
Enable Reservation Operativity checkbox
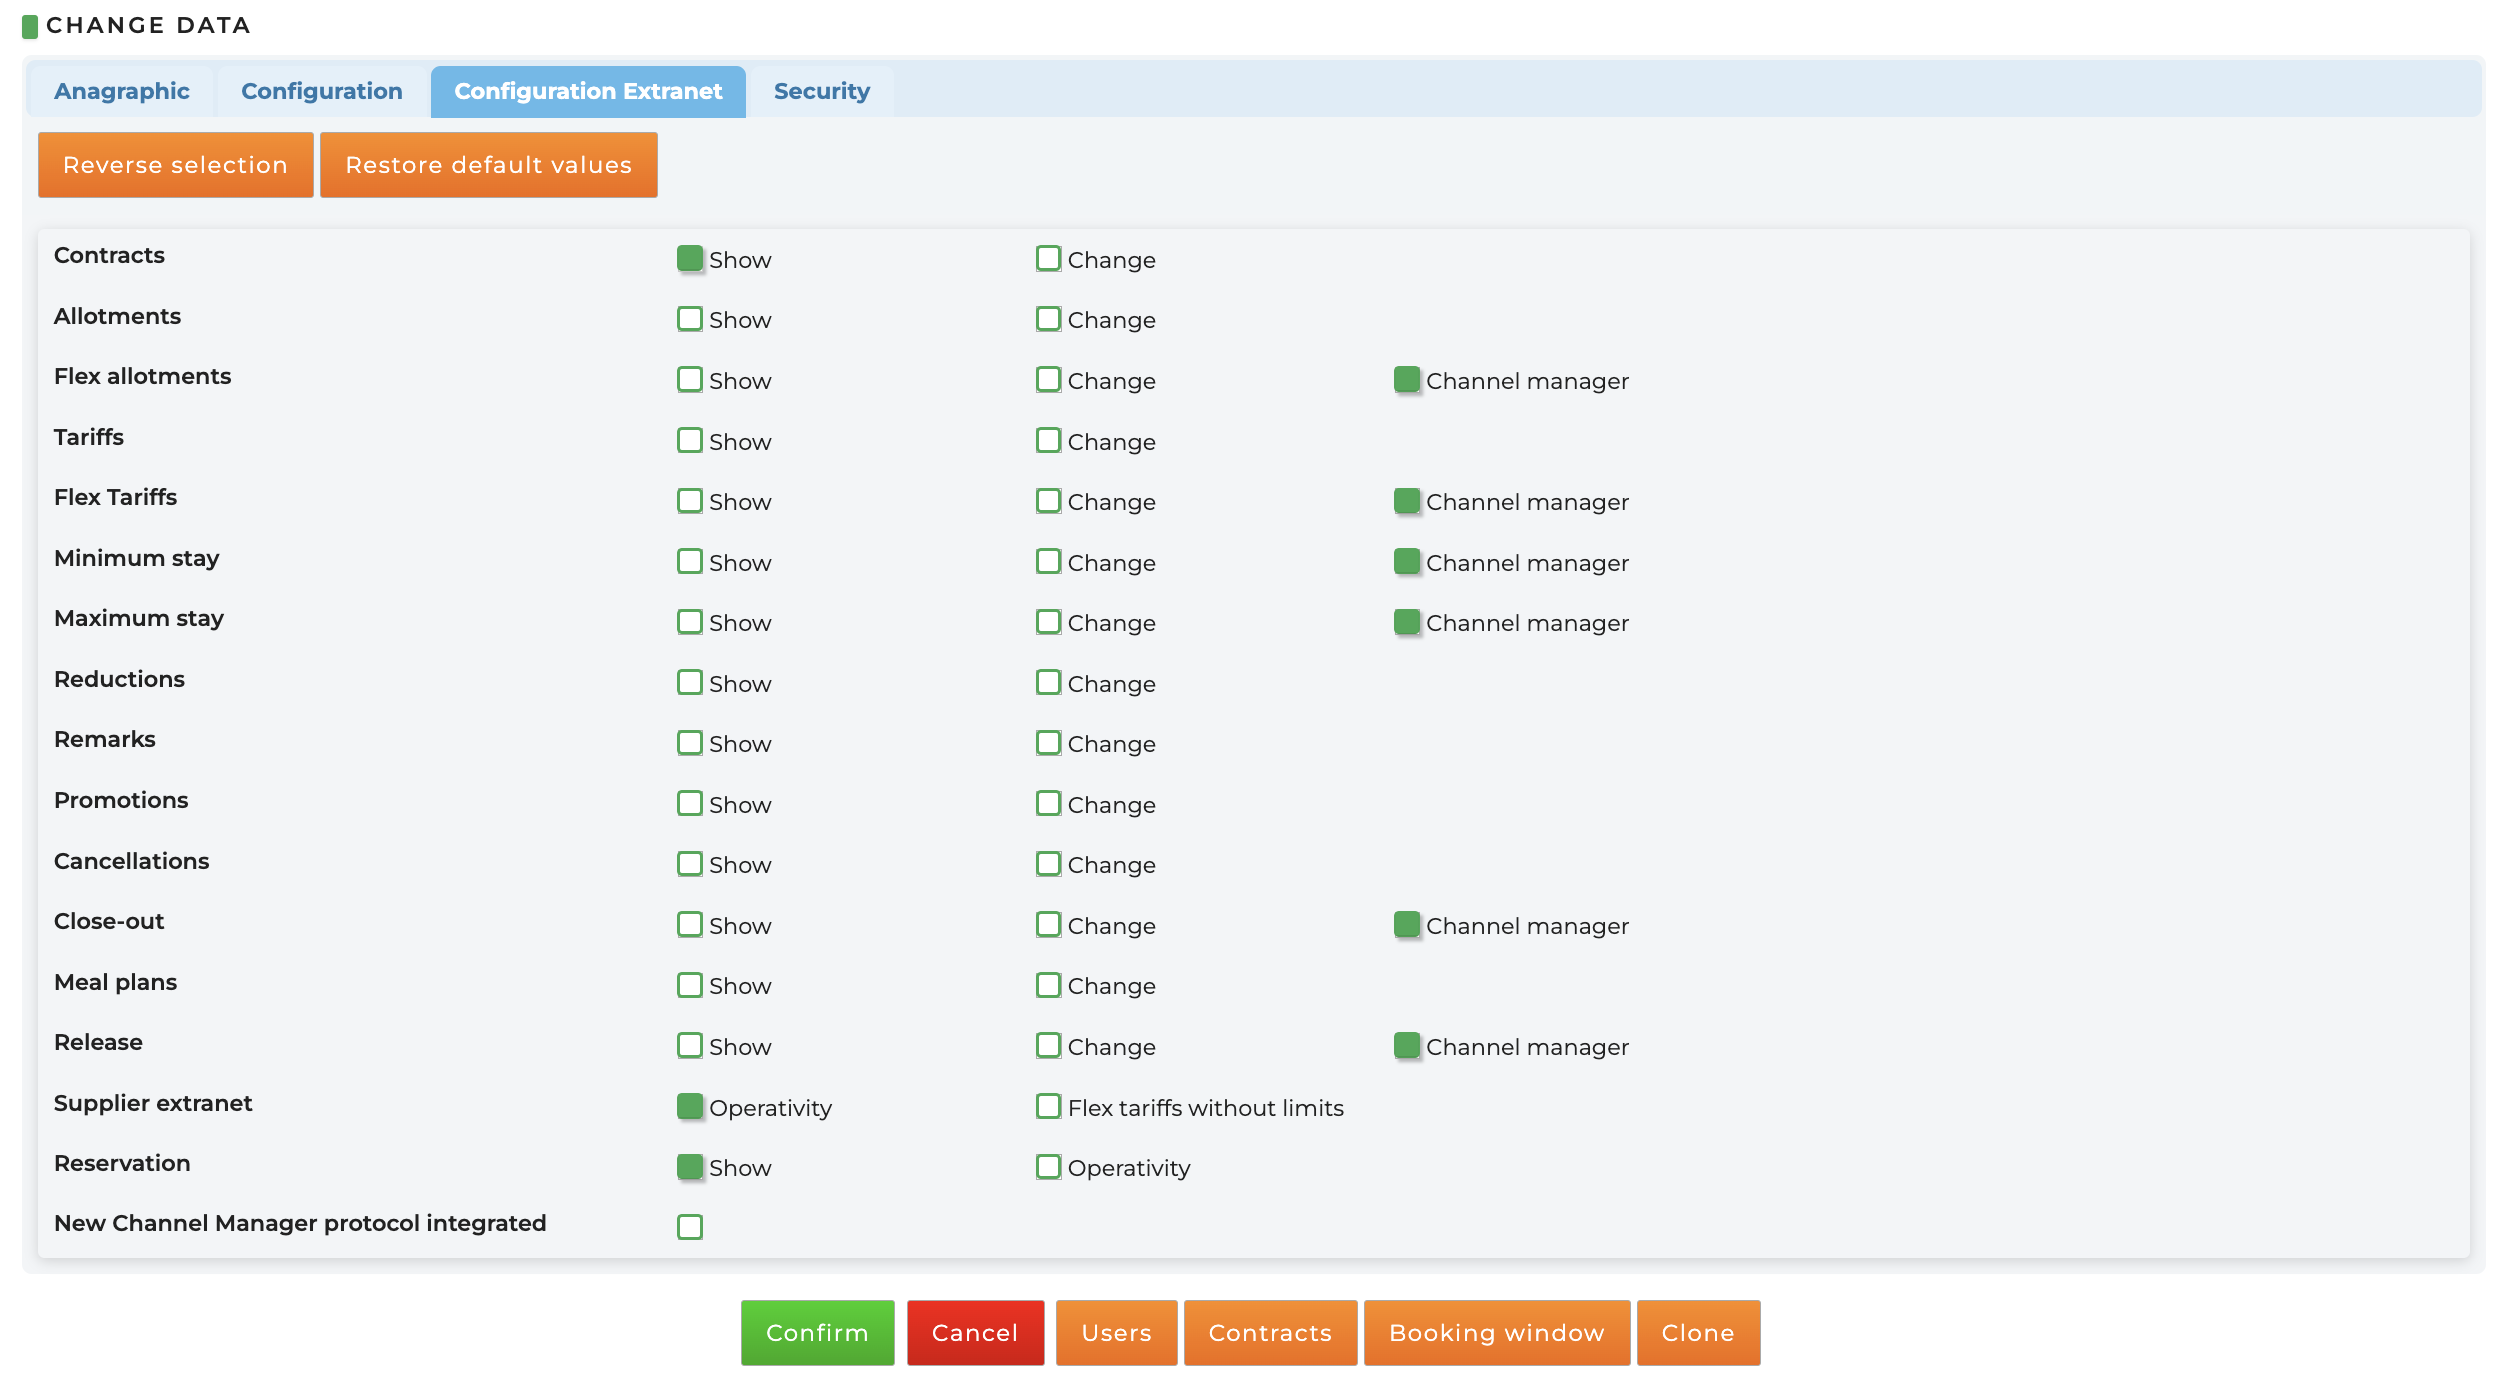pyautogui.click(x=1047, y=1166)
